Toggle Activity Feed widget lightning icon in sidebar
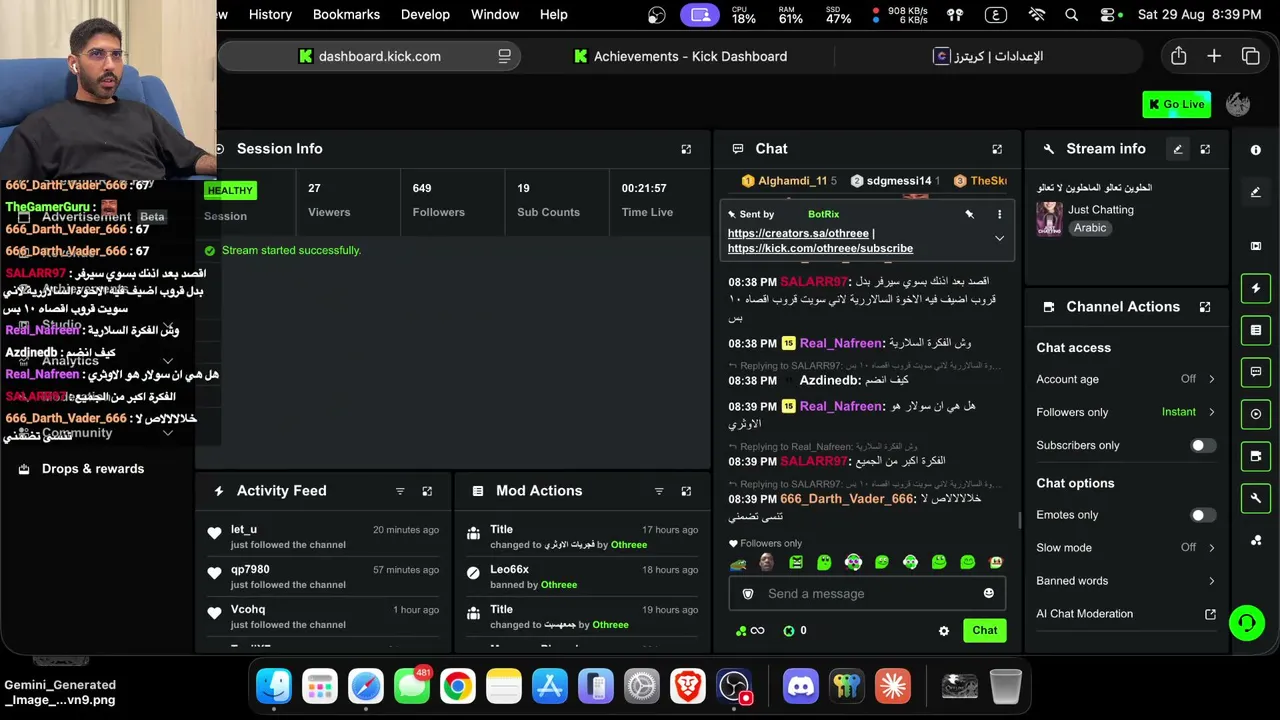 1256,288
